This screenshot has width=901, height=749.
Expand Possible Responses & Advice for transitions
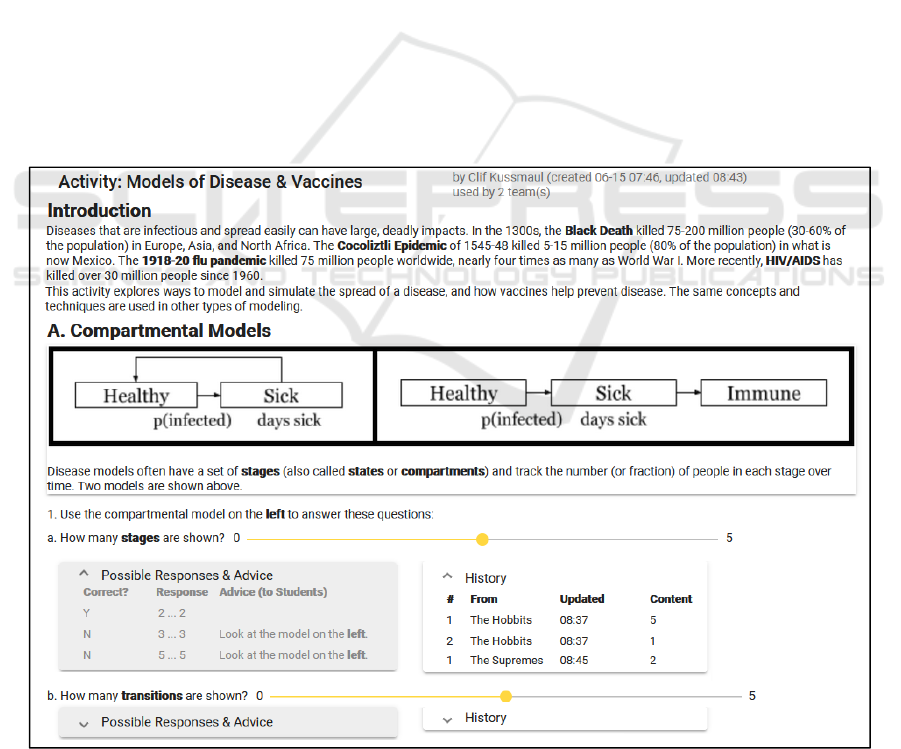[x=85, y=722]
